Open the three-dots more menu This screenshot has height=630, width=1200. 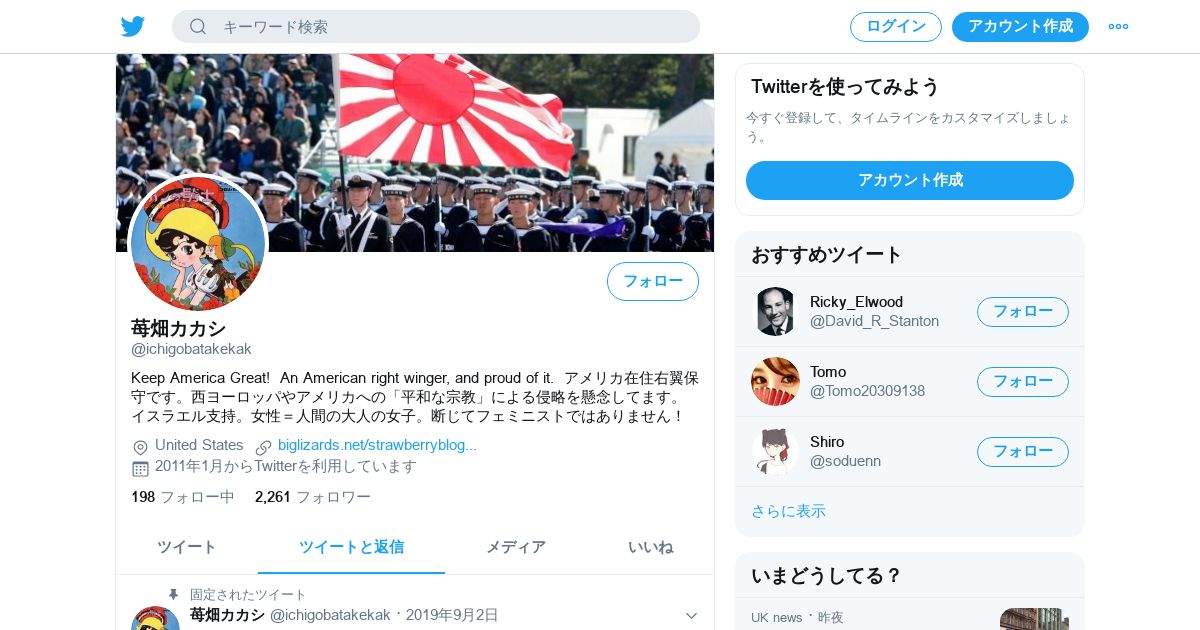click(1118, 26)
